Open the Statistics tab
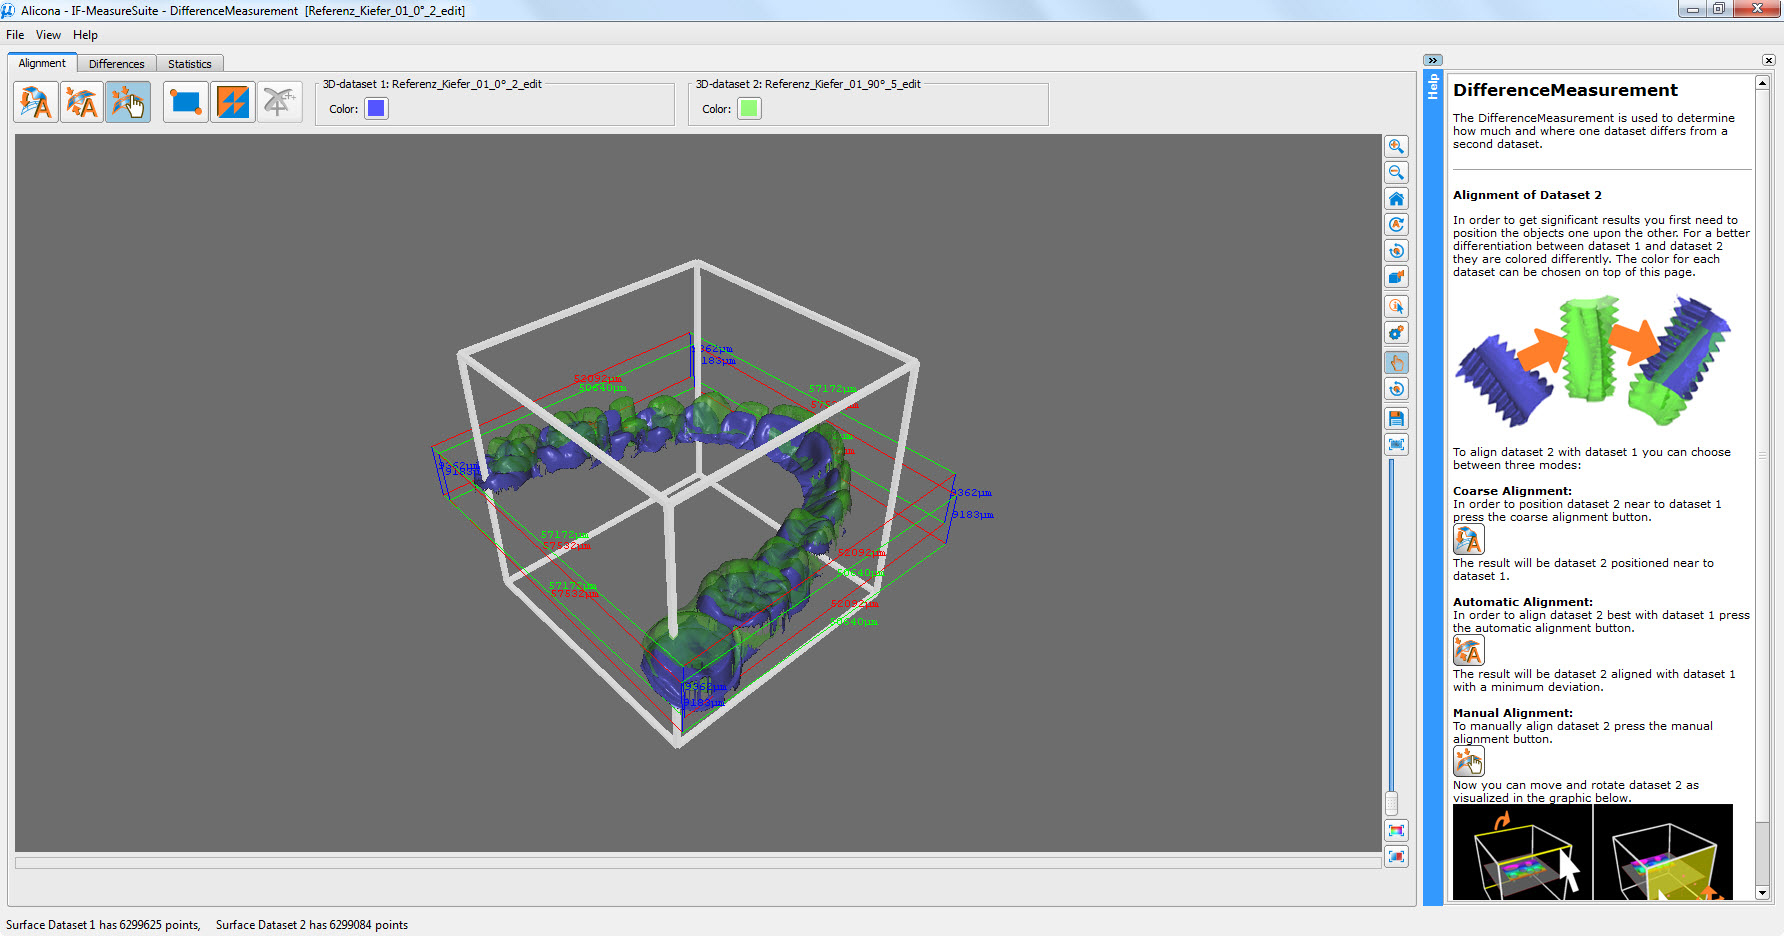The width and height of the screenshot is (1784, 936). [x=189, y=64]
